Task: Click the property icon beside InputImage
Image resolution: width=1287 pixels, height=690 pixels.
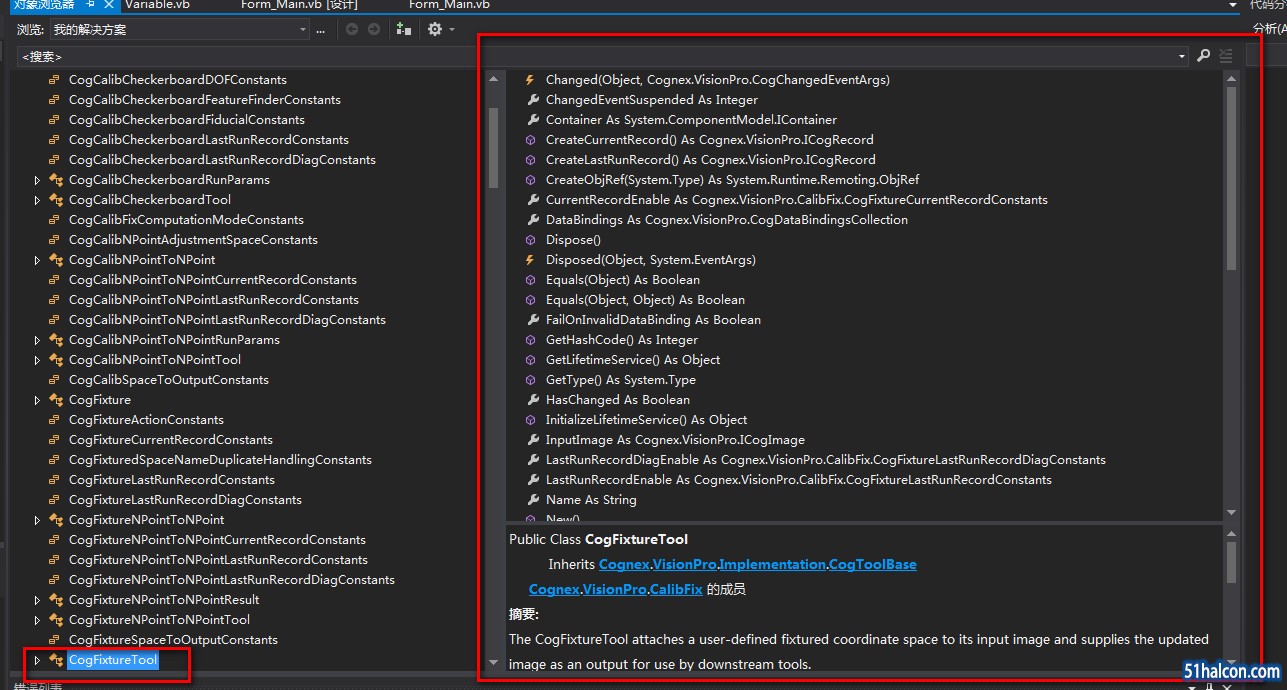Action: pyautogui.click(x=535, y=440)
